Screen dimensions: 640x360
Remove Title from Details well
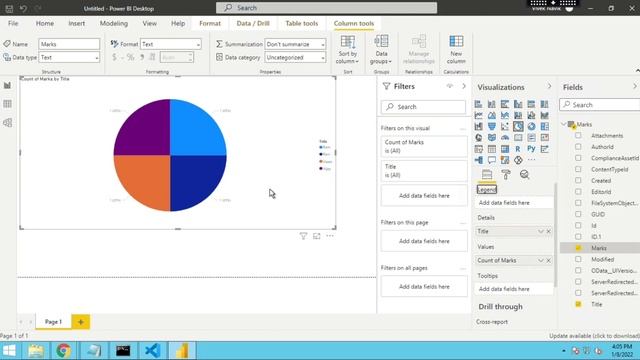click(x=549, y=231)
